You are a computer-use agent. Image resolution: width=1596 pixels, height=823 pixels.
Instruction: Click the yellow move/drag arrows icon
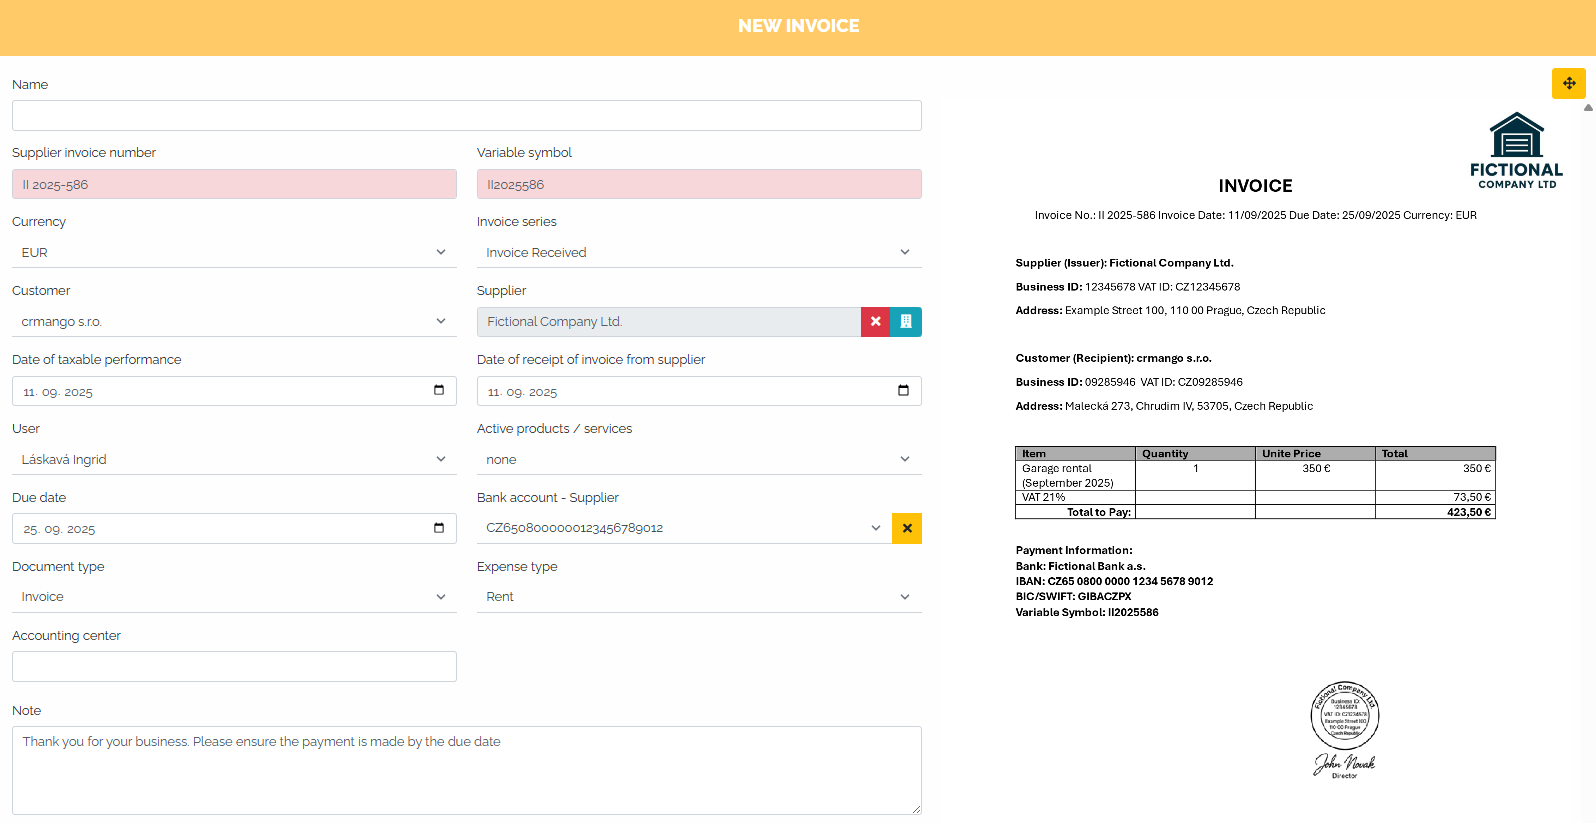click(x=1569, y=83)
